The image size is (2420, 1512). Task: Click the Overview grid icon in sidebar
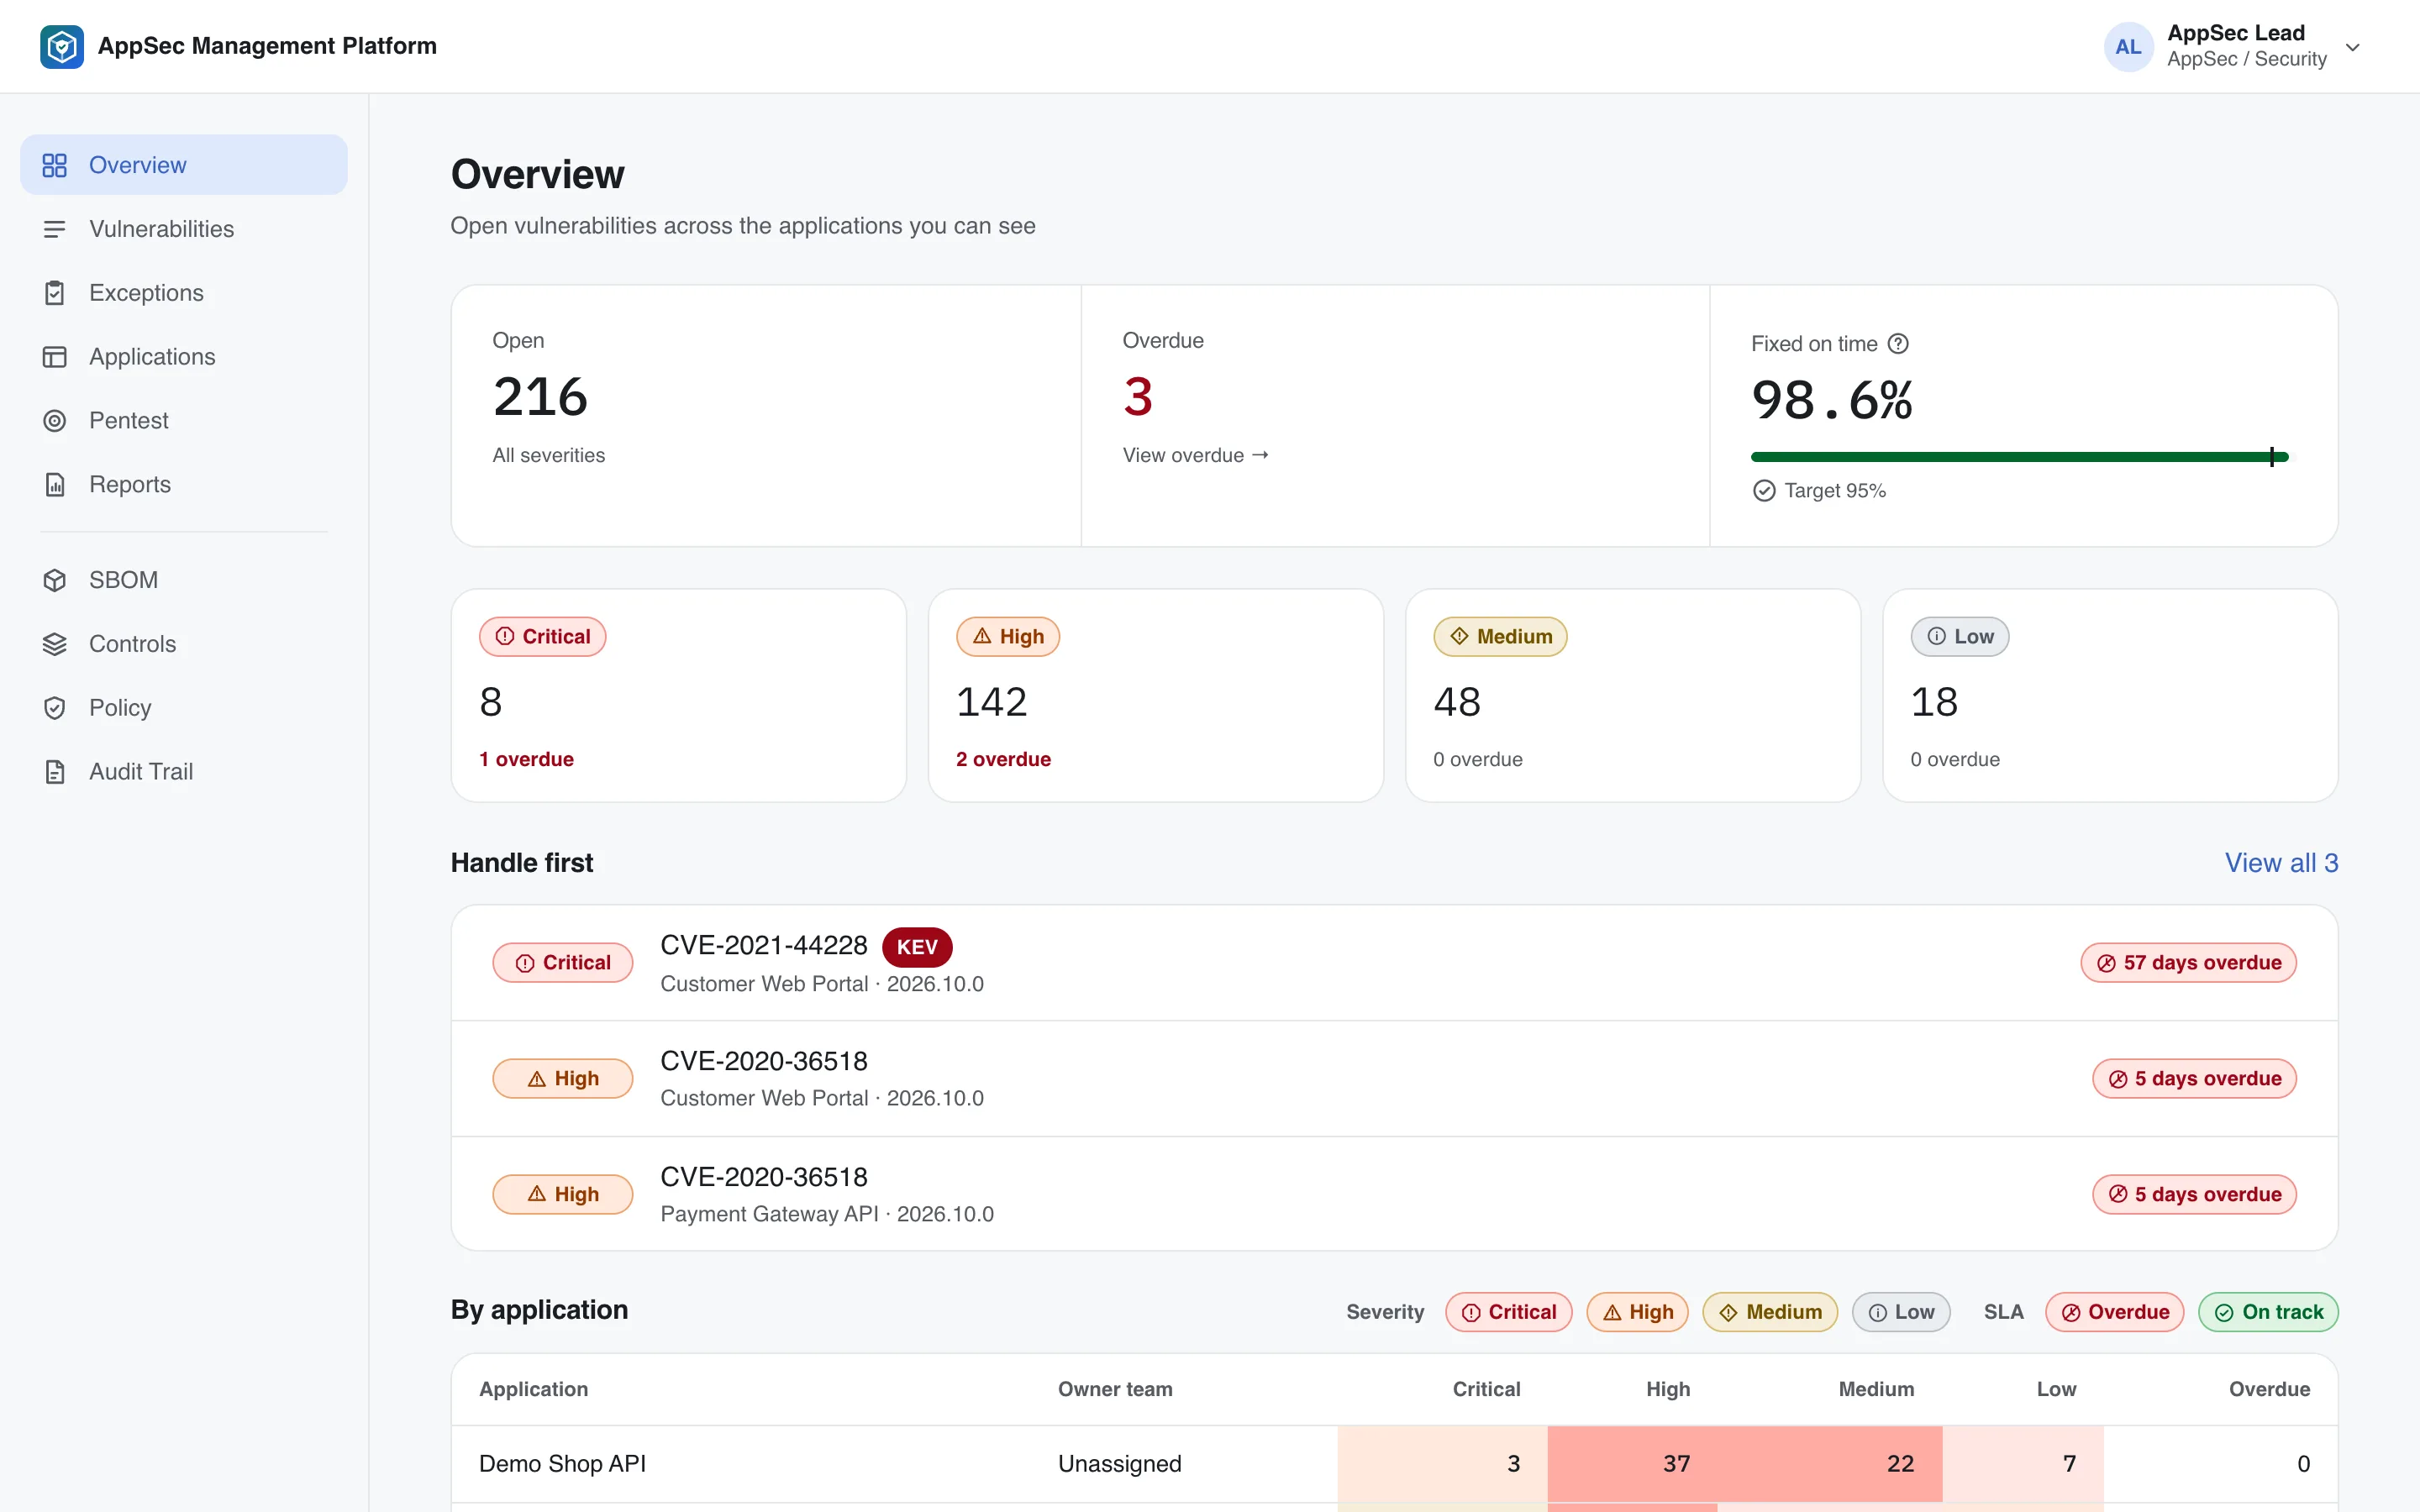(x=55, y=165)
